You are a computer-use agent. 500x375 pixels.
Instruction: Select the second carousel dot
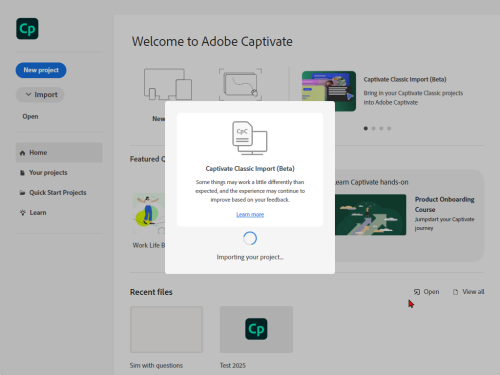(x=373, y=128)
